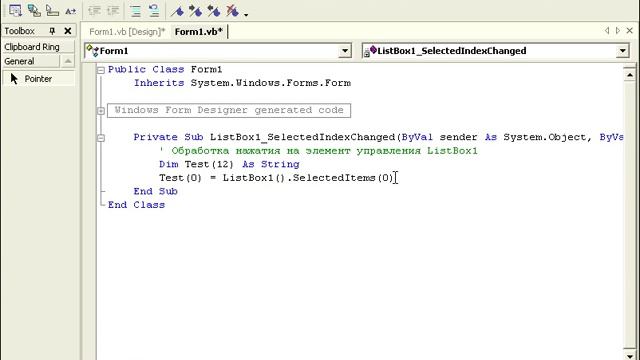
Task: Toggle bookmark on current line
Action: [177, 11]
